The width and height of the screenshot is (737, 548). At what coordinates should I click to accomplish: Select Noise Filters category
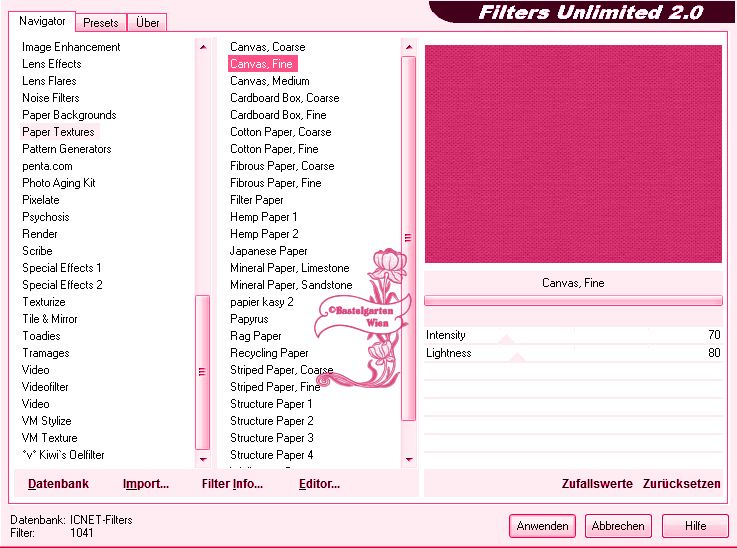(51, 98)
